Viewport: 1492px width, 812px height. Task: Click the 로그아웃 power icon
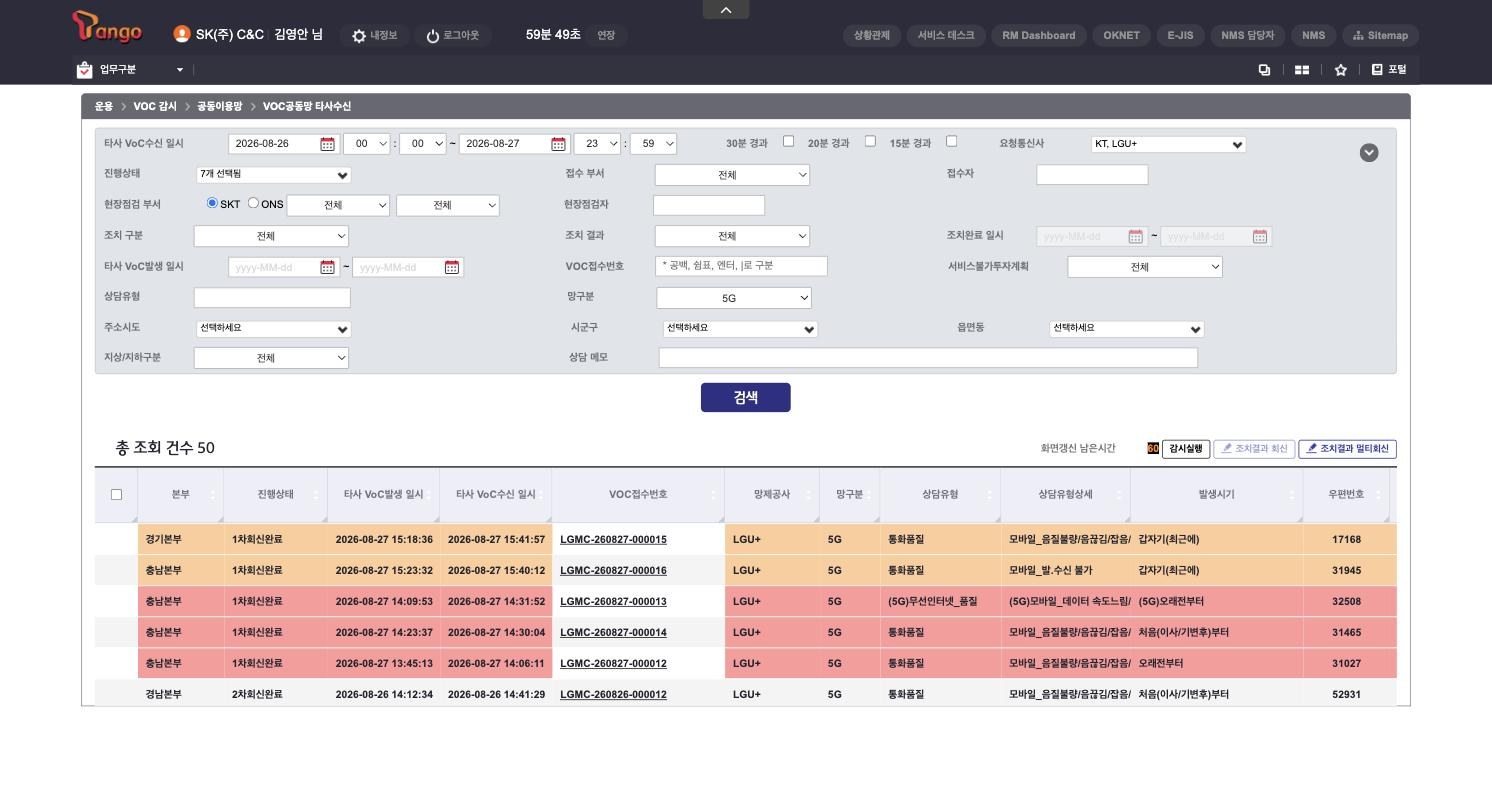[433, 36]
